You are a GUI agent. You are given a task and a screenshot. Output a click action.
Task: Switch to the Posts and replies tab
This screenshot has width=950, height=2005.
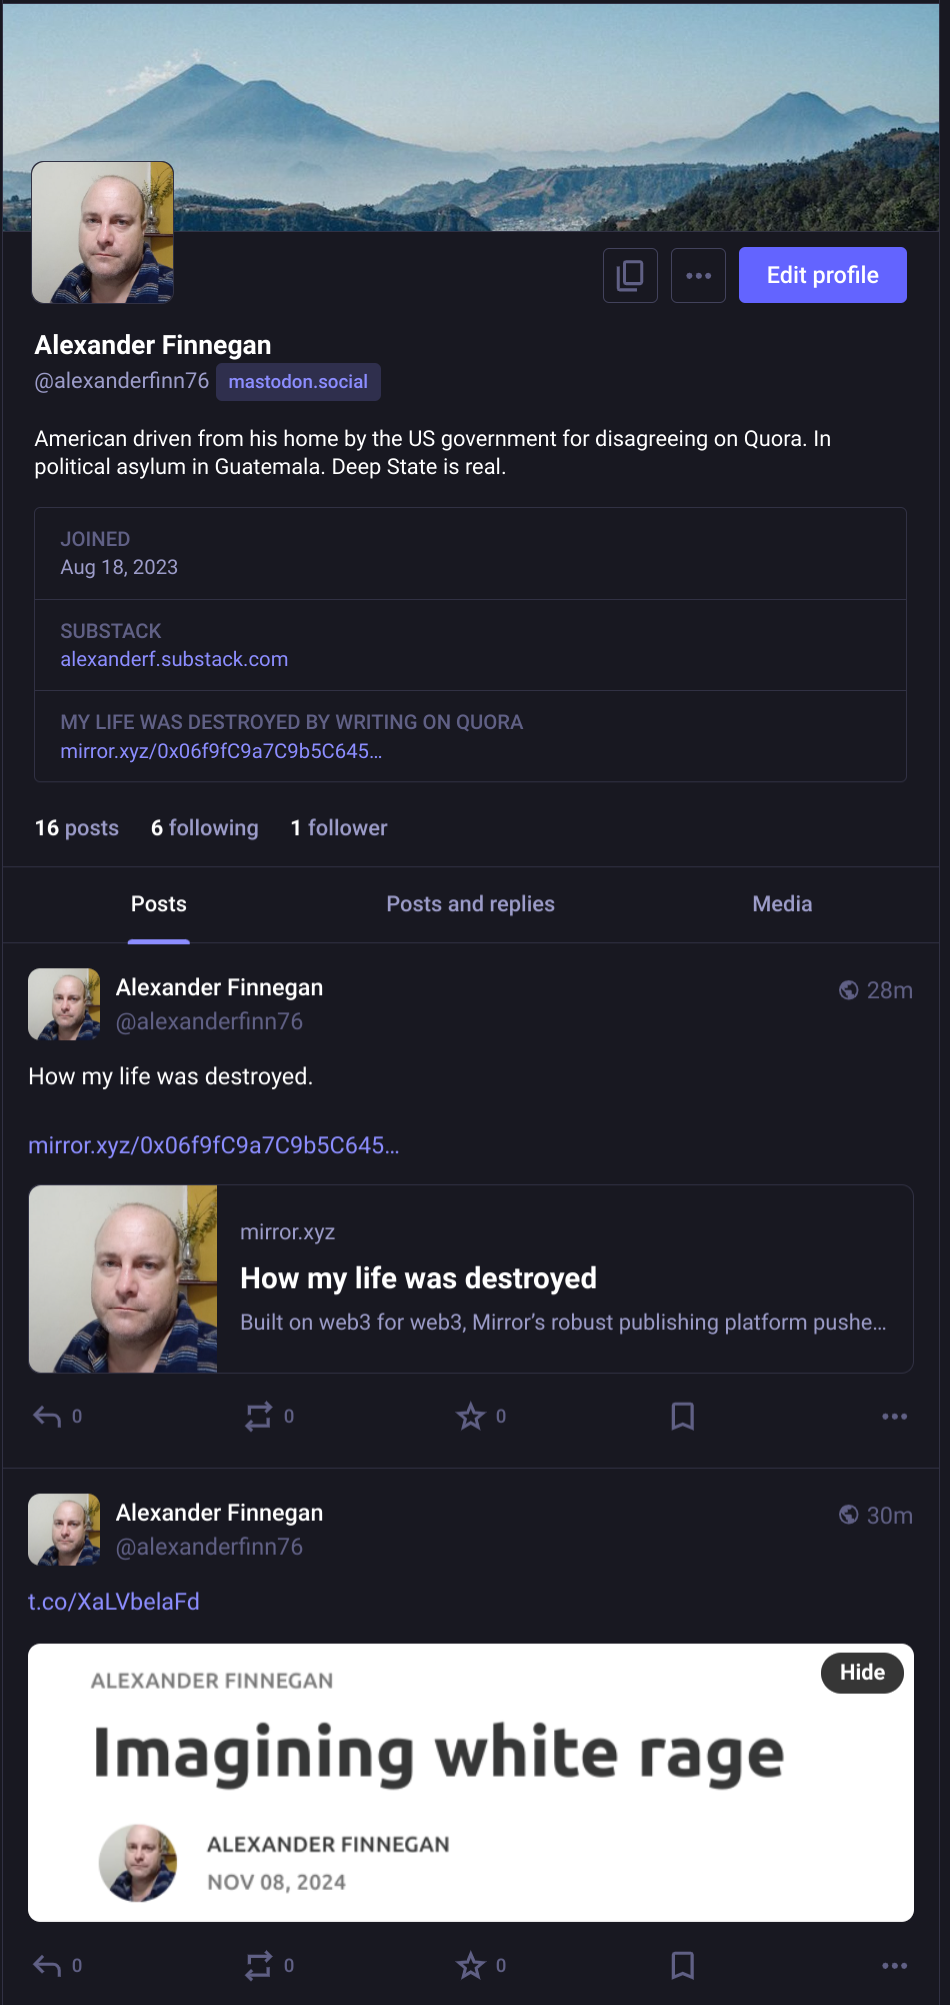tap(470, 904)
